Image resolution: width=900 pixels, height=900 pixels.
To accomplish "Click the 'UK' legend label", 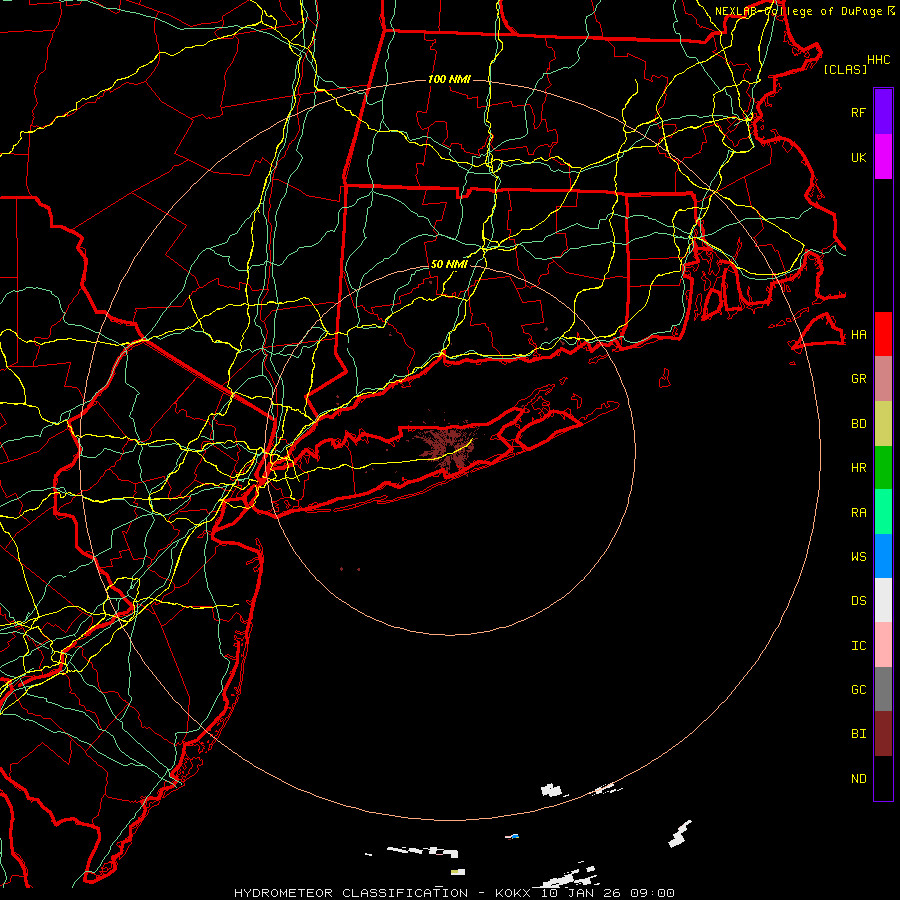I will click(859, 157).
